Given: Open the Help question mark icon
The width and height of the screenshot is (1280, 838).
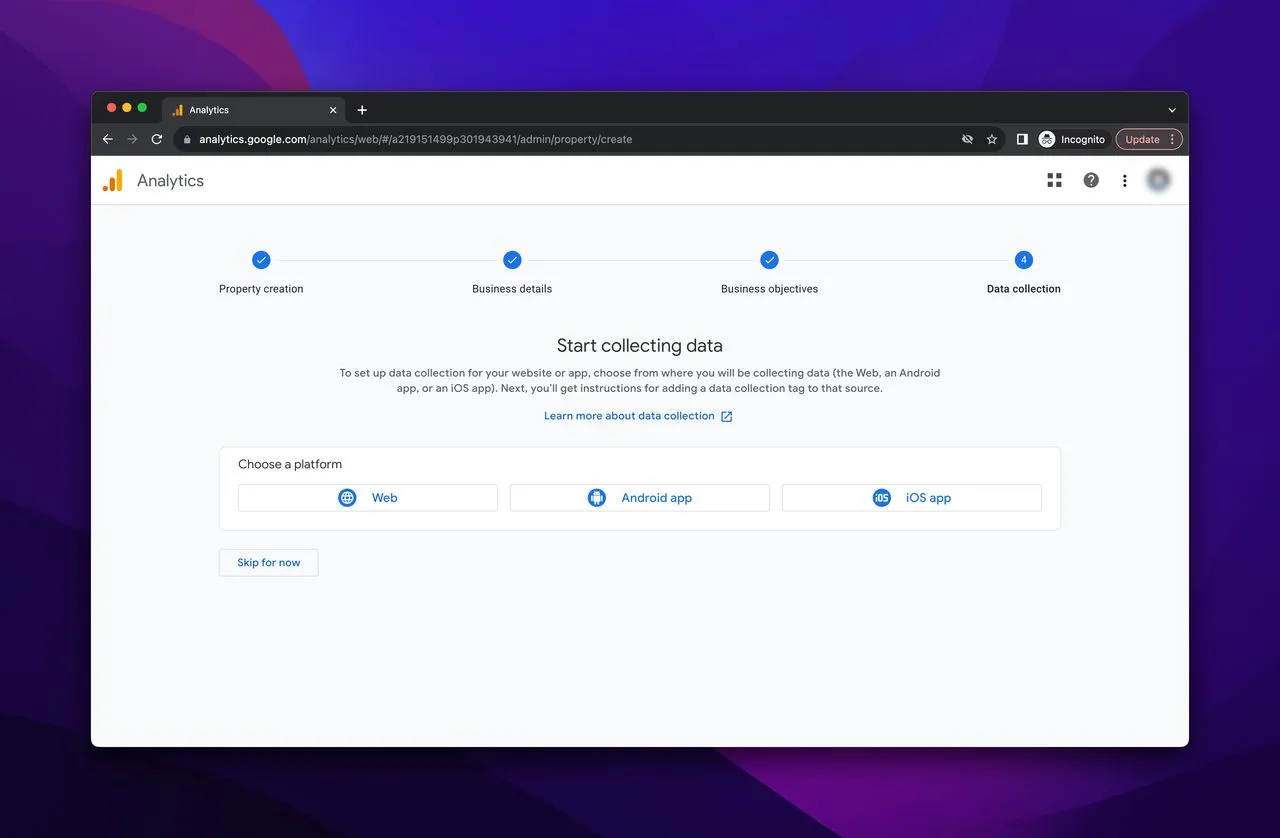Looking at the screenshot, I should [x=1091, y=180].
